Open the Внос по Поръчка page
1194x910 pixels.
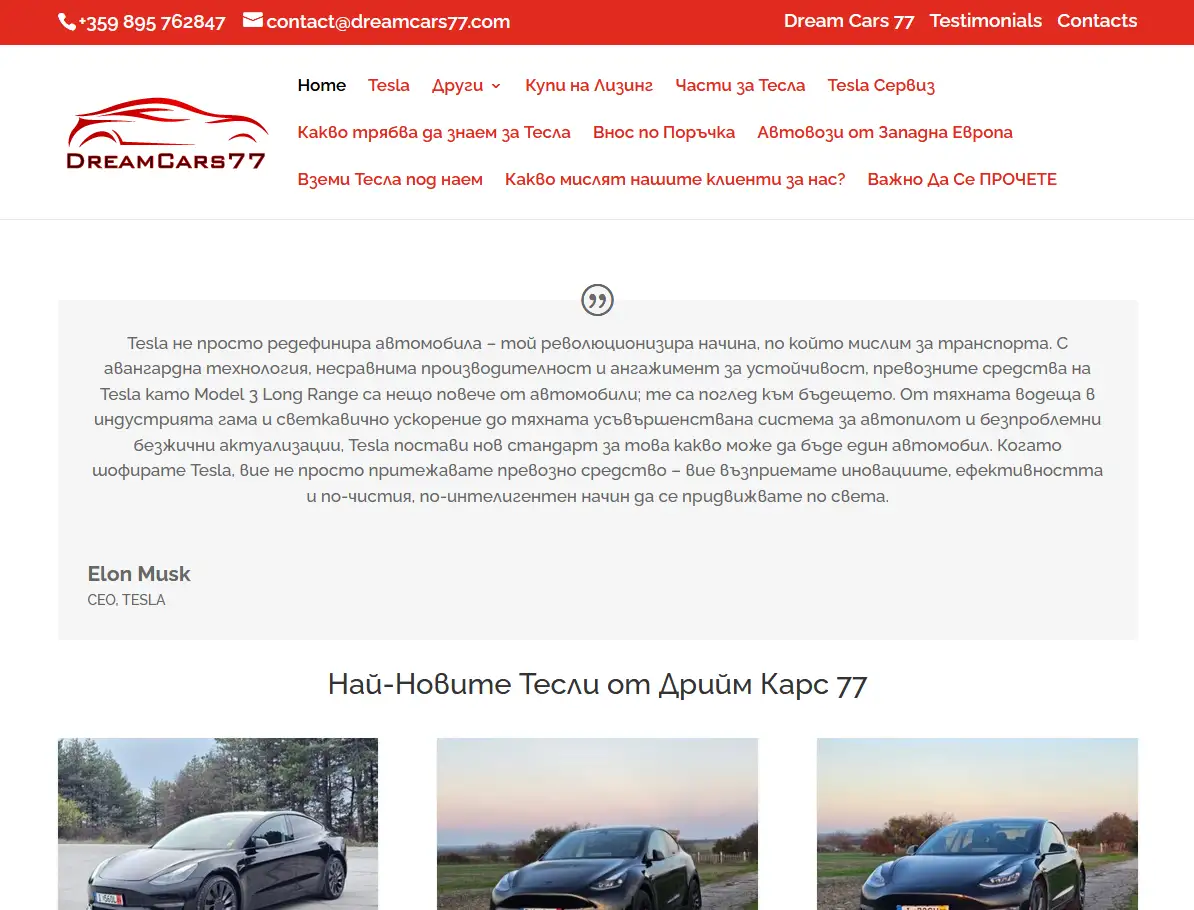tap(663, 131)
